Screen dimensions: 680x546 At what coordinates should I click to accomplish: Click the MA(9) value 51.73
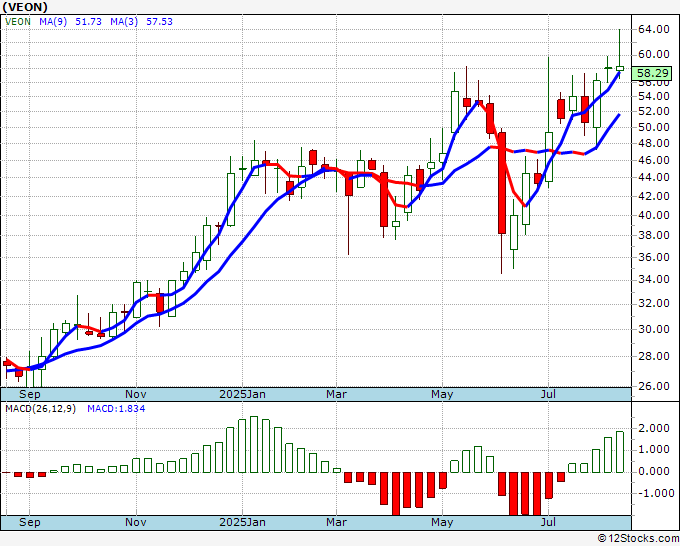tap(88, 22)
